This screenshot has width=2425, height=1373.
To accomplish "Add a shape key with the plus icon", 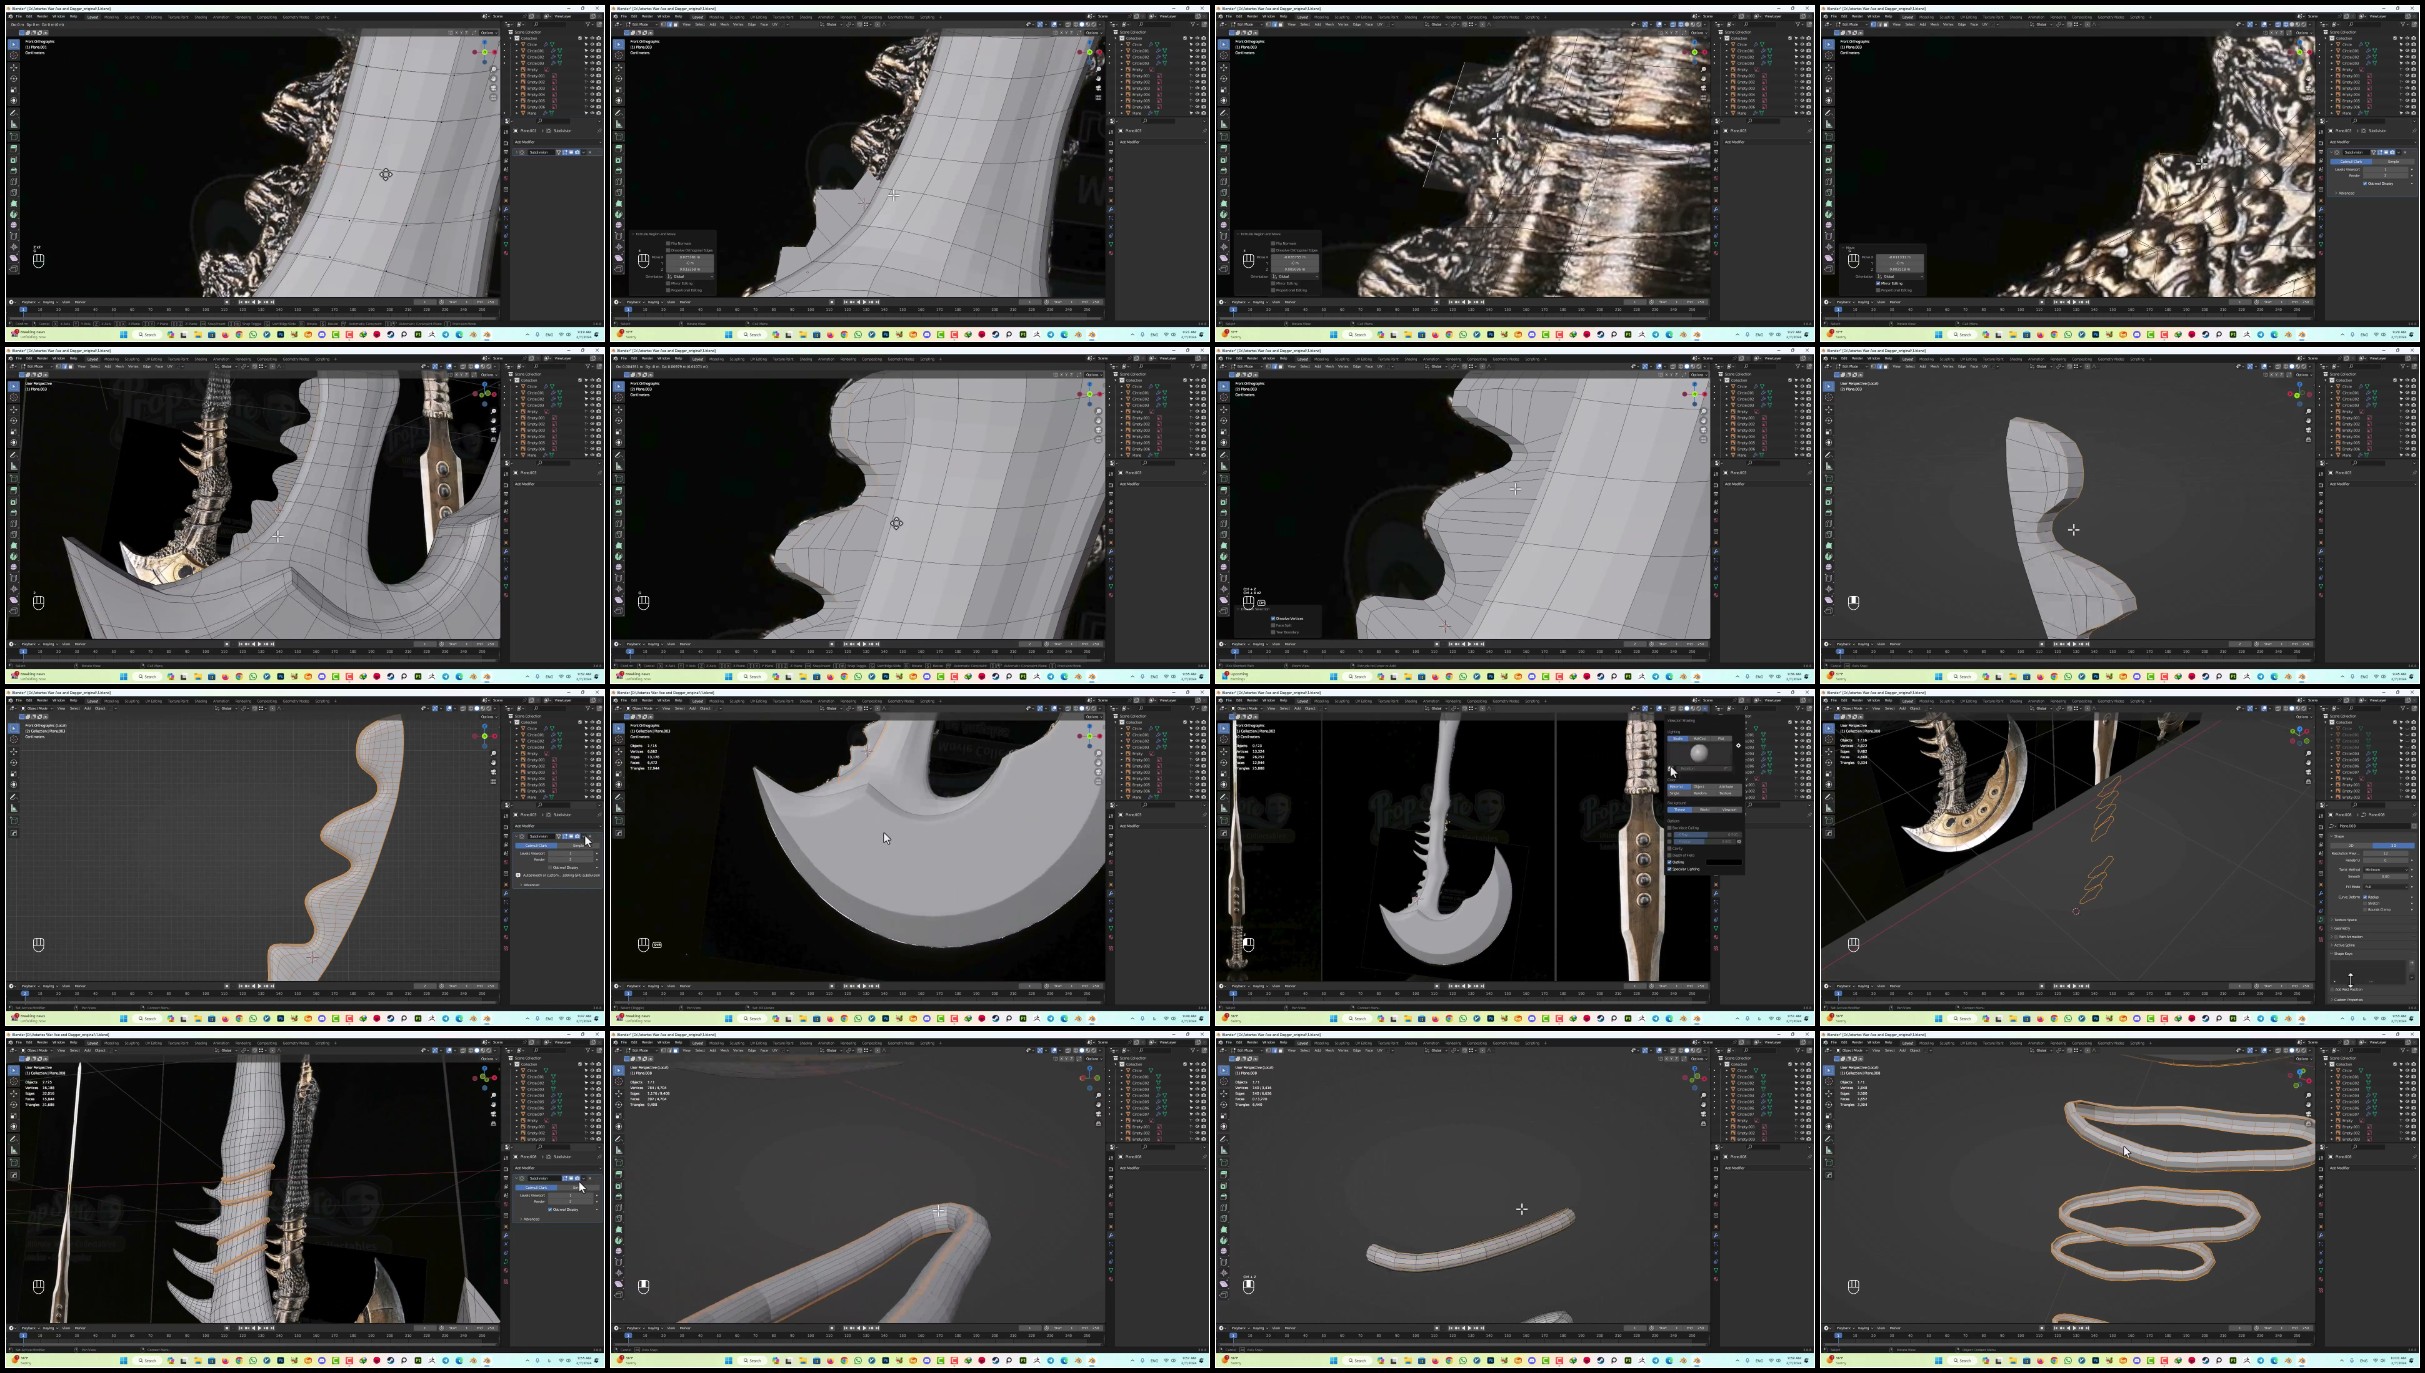I will pos(2412,963).
